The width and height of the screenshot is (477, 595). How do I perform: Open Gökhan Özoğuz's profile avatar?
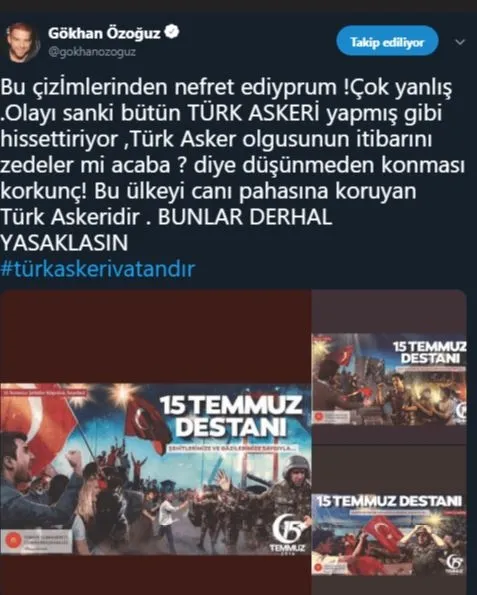click(x=22, y=42)
